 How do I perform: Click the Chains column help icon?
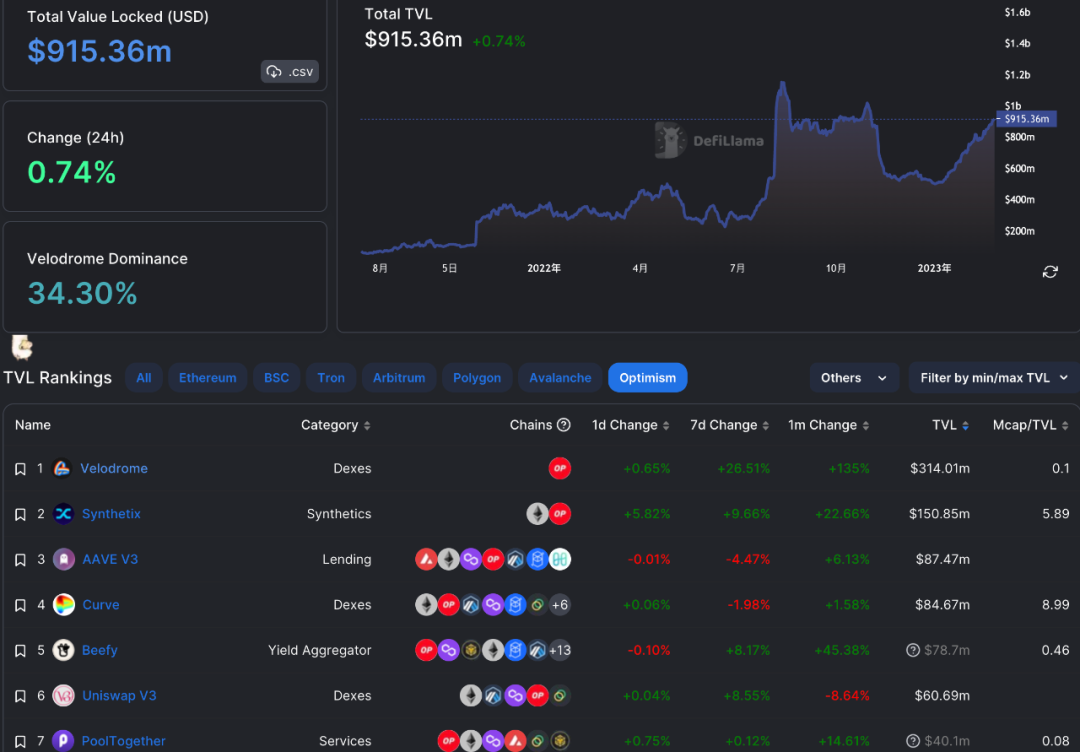coord(563,425)
